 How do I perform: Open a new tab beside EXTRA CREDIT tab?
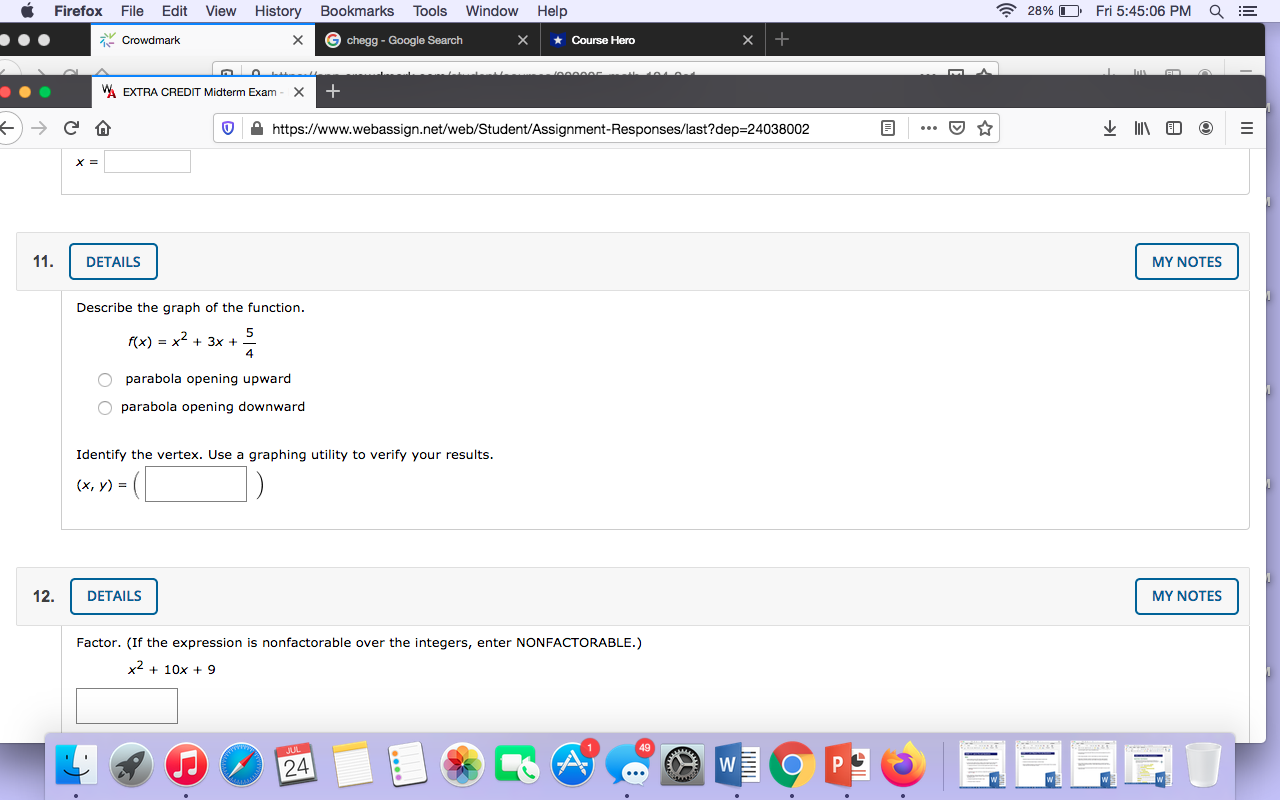[333, 92]
